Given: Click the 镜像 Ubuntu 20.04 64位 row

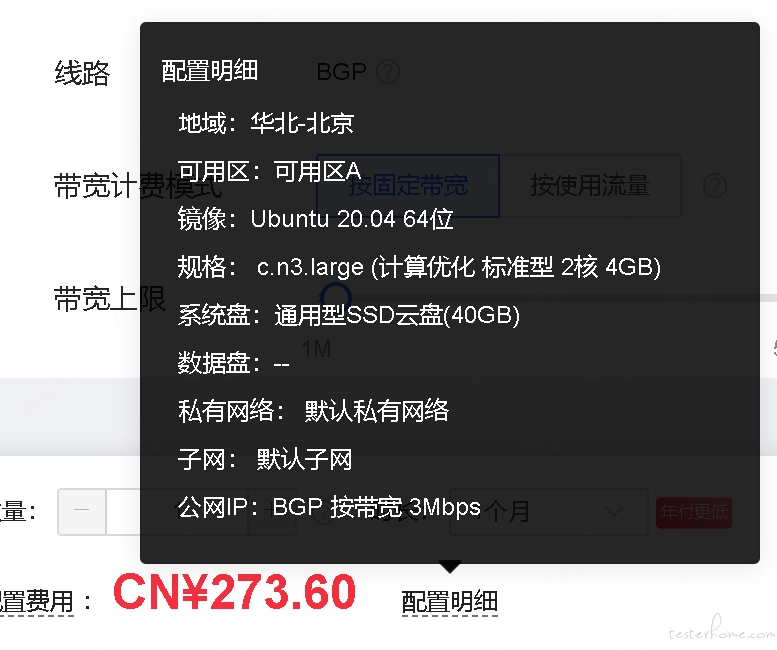Looking at the screenshot, I should pyautogui.click(x=316, y=218).
